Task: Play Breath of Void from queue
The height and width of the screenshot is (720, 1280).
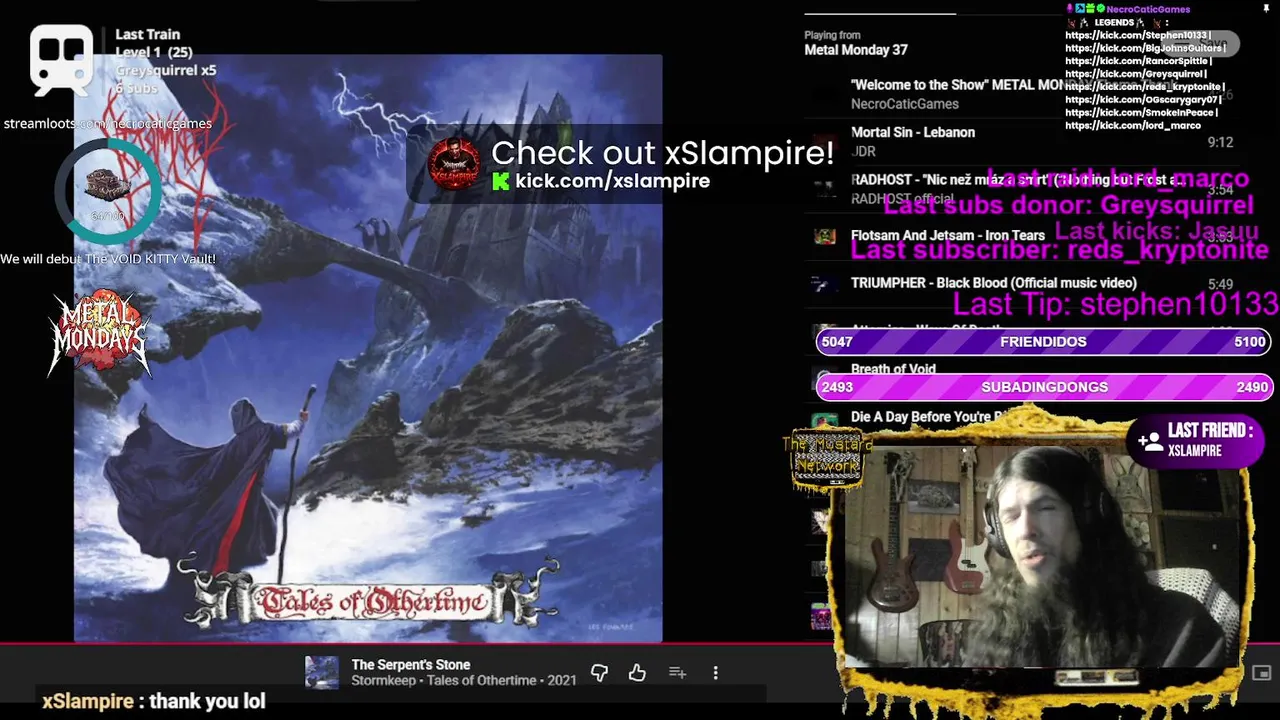Action: [893, 369]
